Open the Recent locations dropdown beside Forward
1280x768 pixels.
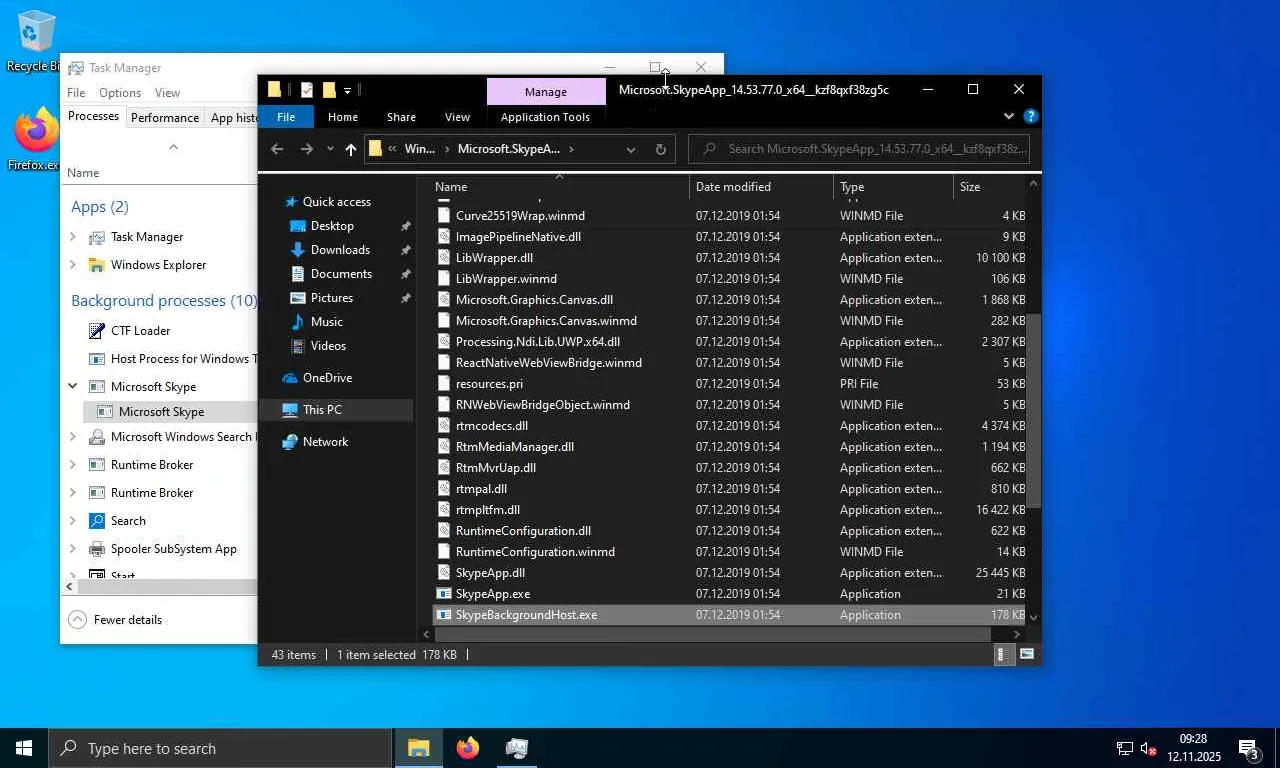[x=328, y=150]
